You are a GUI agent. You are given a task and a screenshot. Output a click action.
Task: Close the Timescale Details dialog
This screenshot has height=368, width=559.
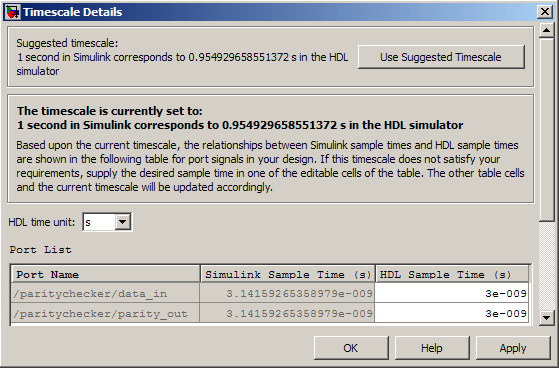click(545, 12)
